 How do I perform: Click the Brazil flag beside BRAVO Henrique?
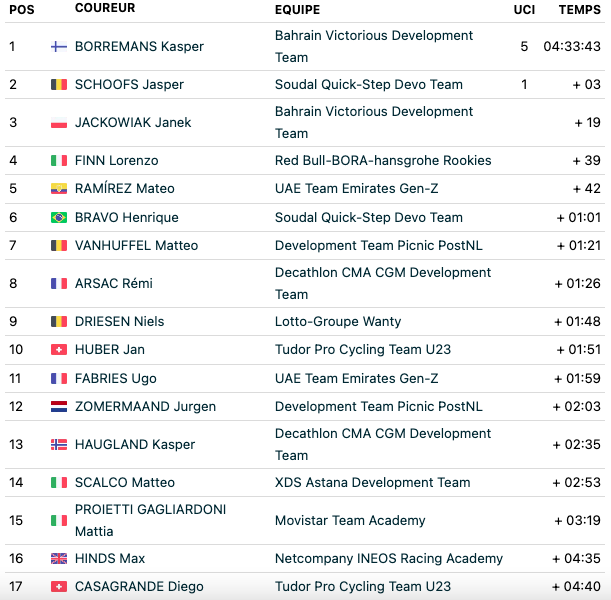(x=59, y=217)
